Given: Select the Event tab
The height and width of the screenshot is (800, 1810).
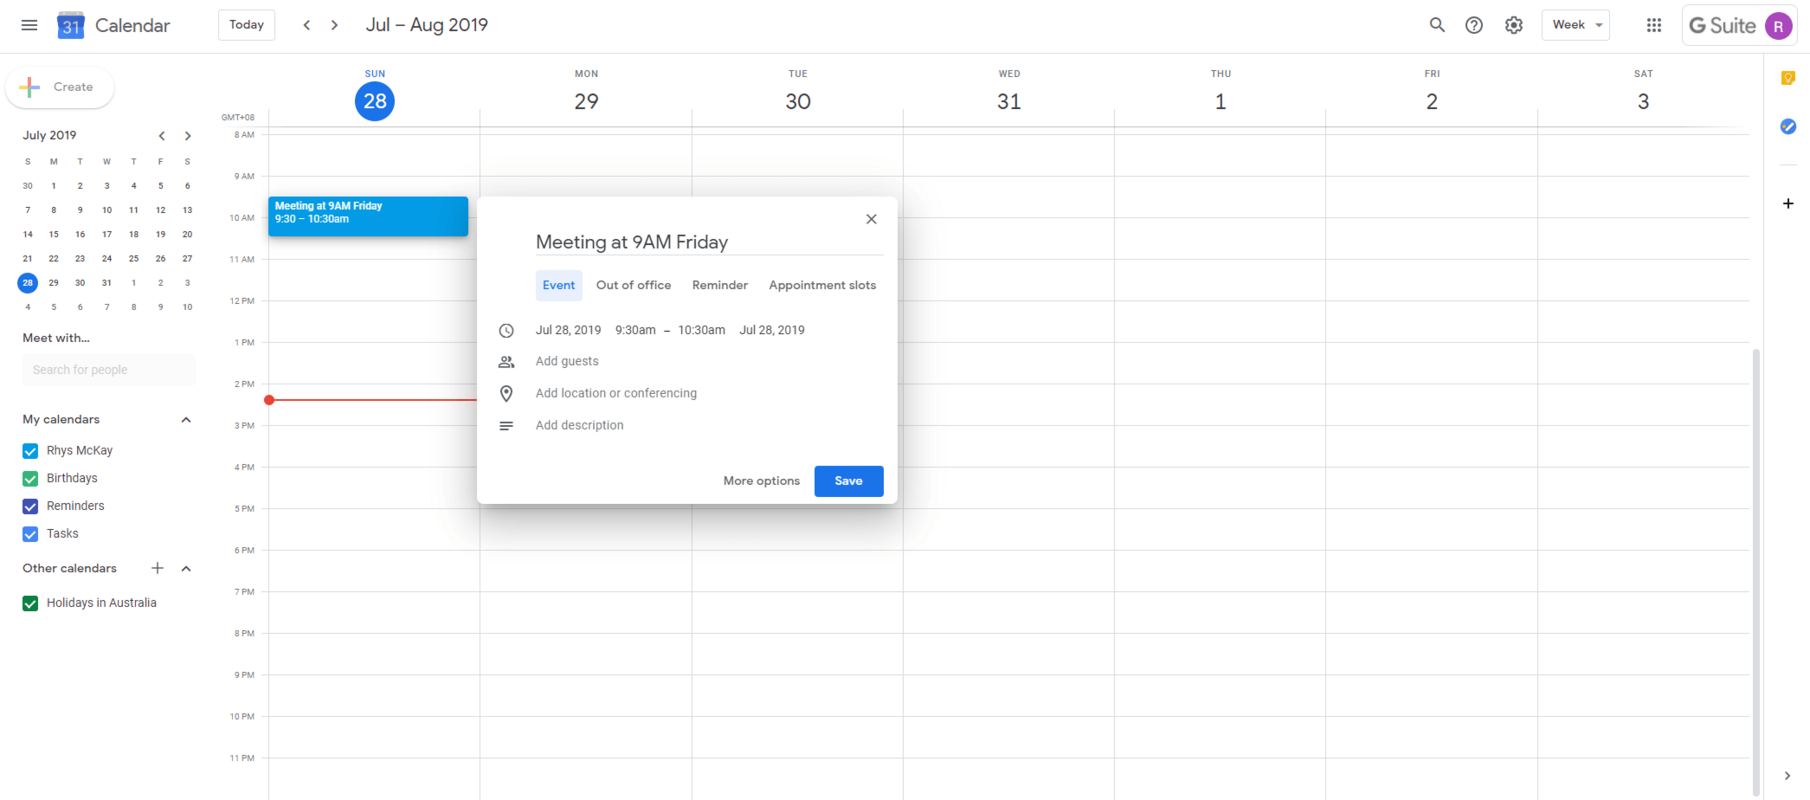Looking at the screenshot, I should tap(559, 285).
